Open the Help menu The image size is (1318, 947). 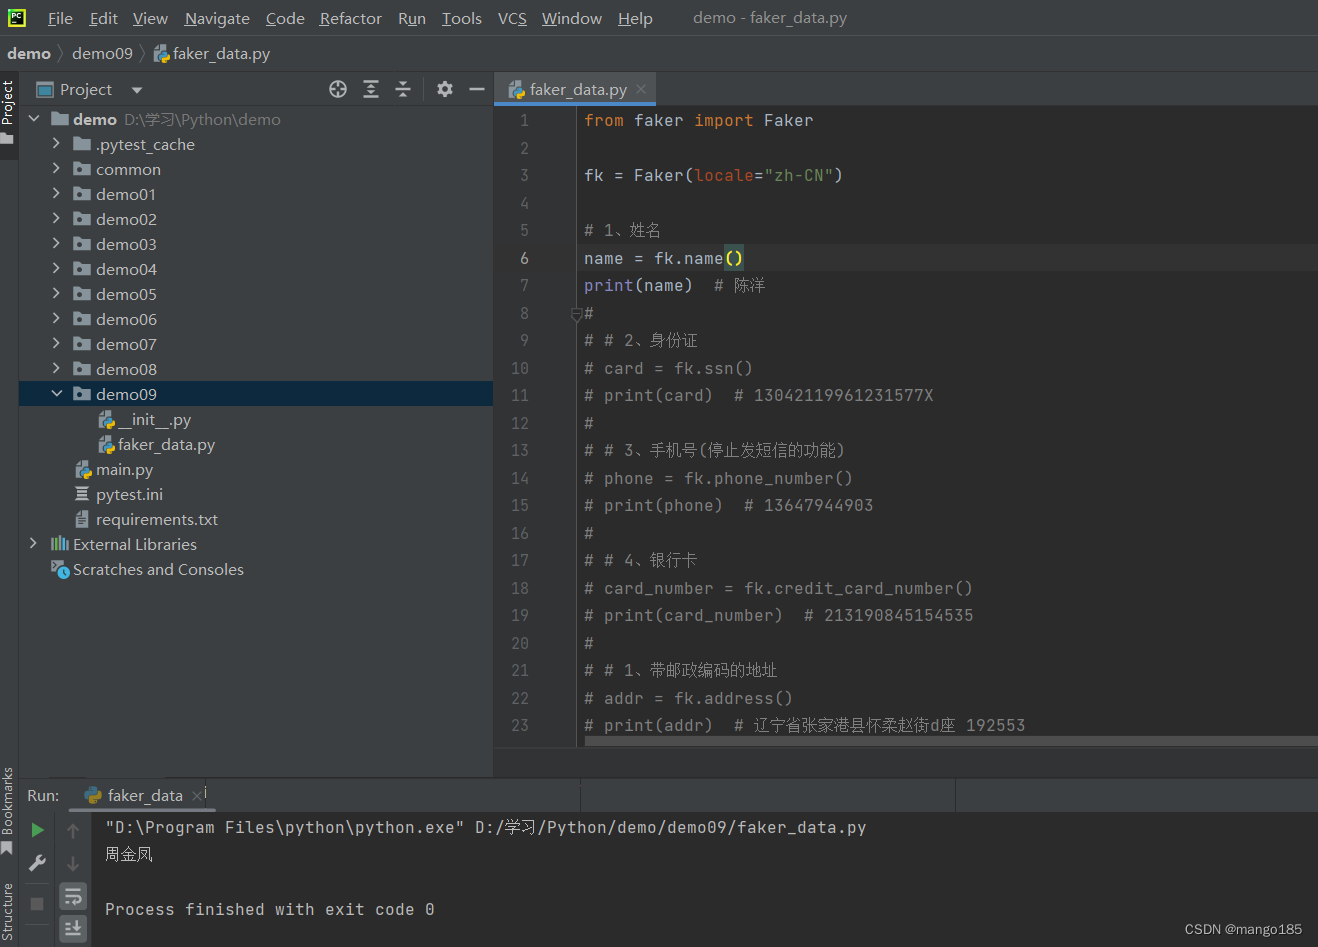(x=635, y=18)
